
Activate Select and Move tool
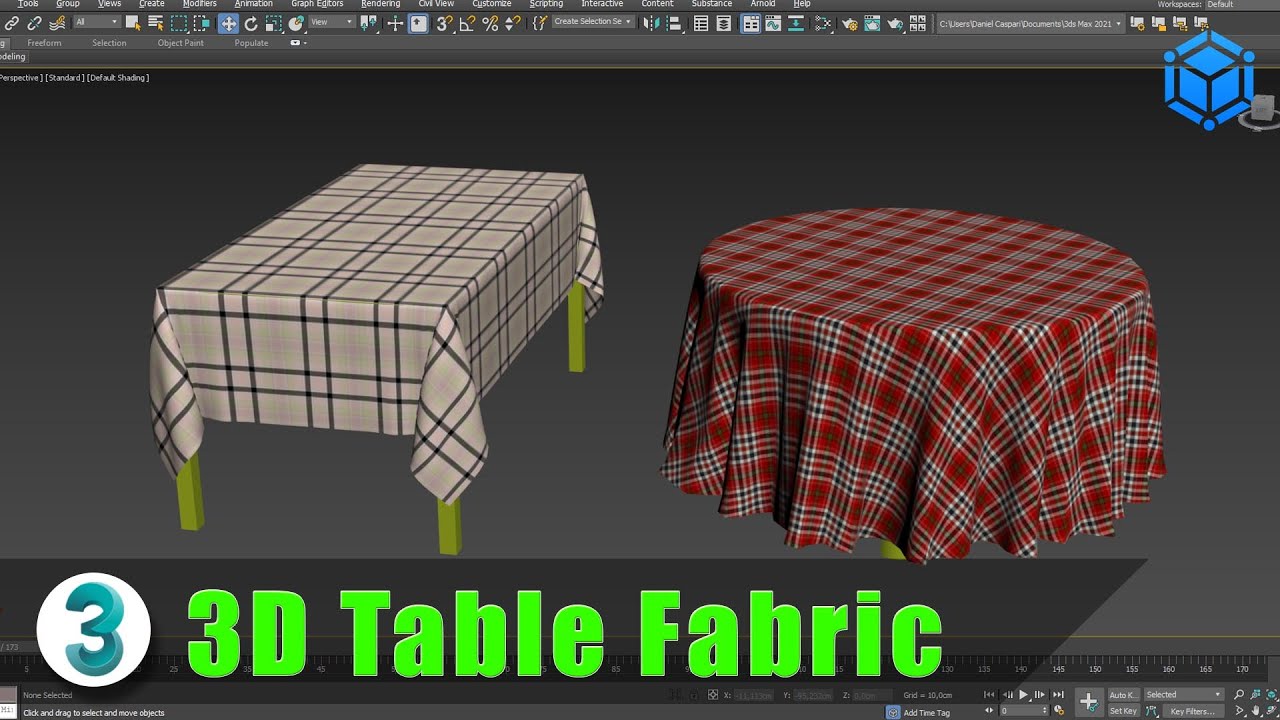(229, 23)
